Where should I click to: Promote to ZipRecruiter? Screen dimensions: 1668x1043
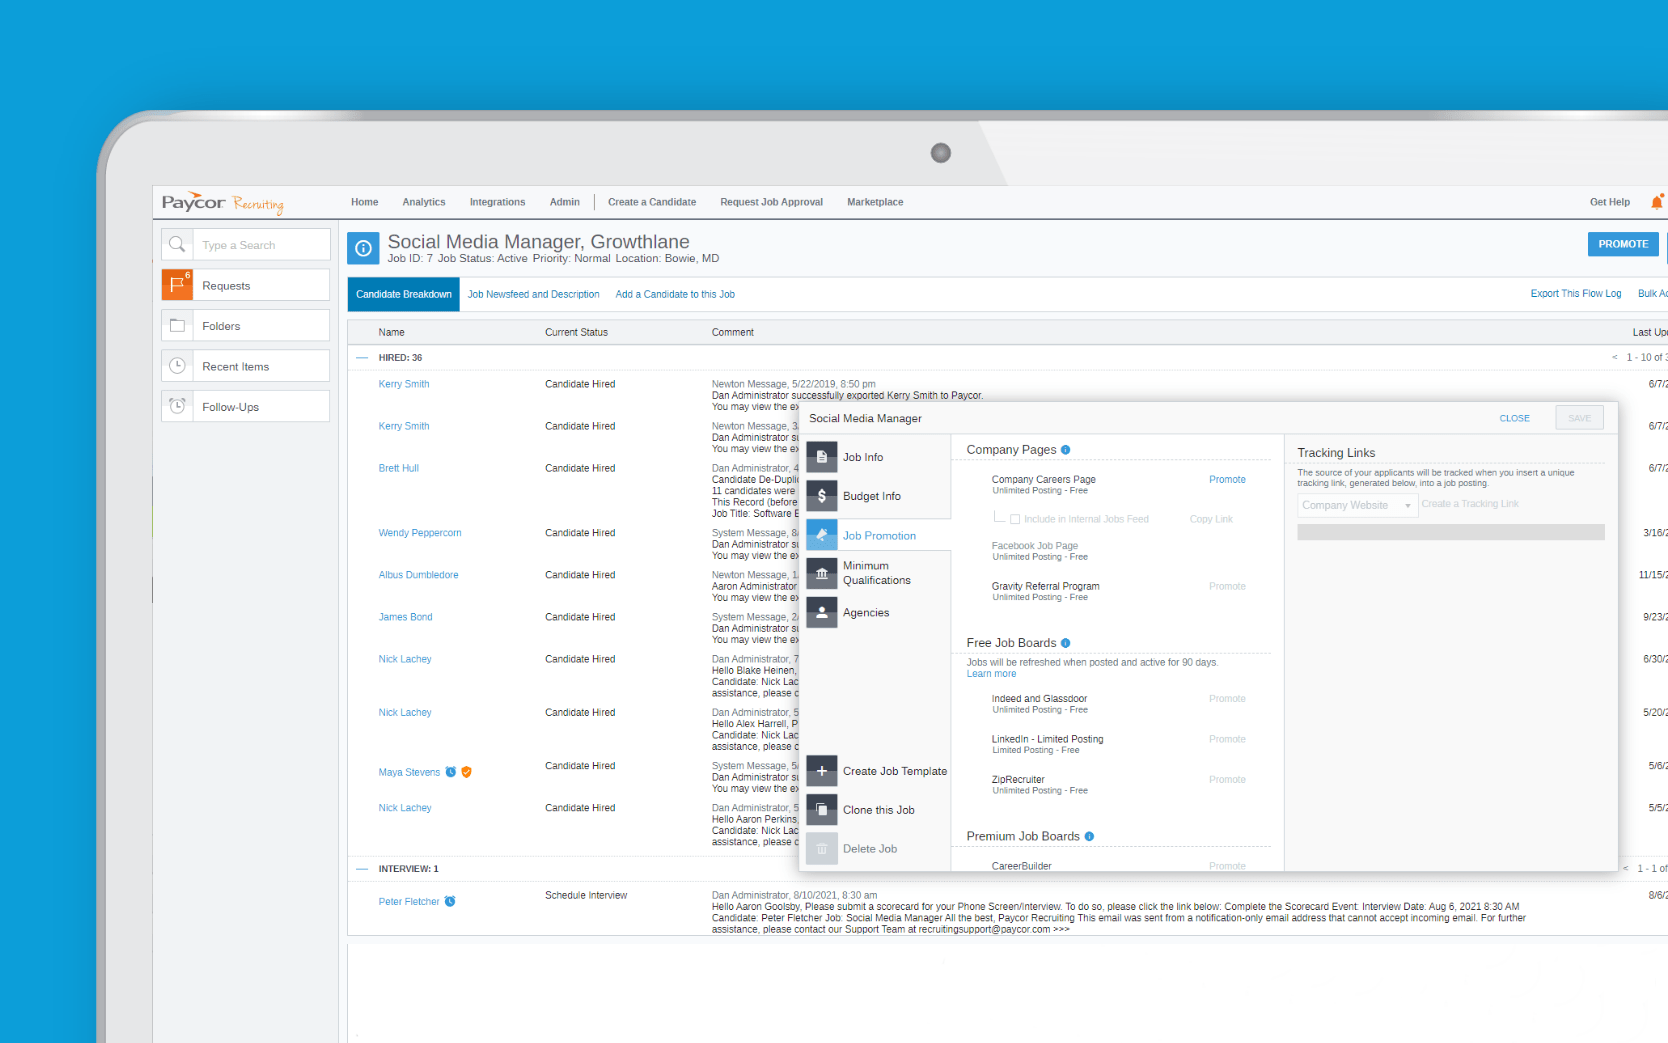pos(1227,779)
